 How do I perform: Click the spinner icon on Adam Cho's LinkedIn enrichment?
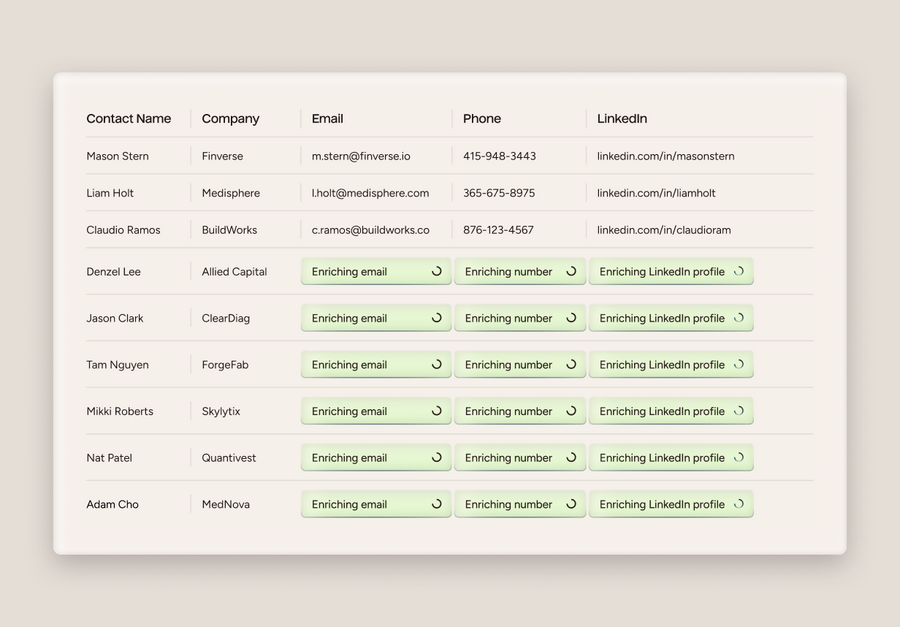(739, 504)
